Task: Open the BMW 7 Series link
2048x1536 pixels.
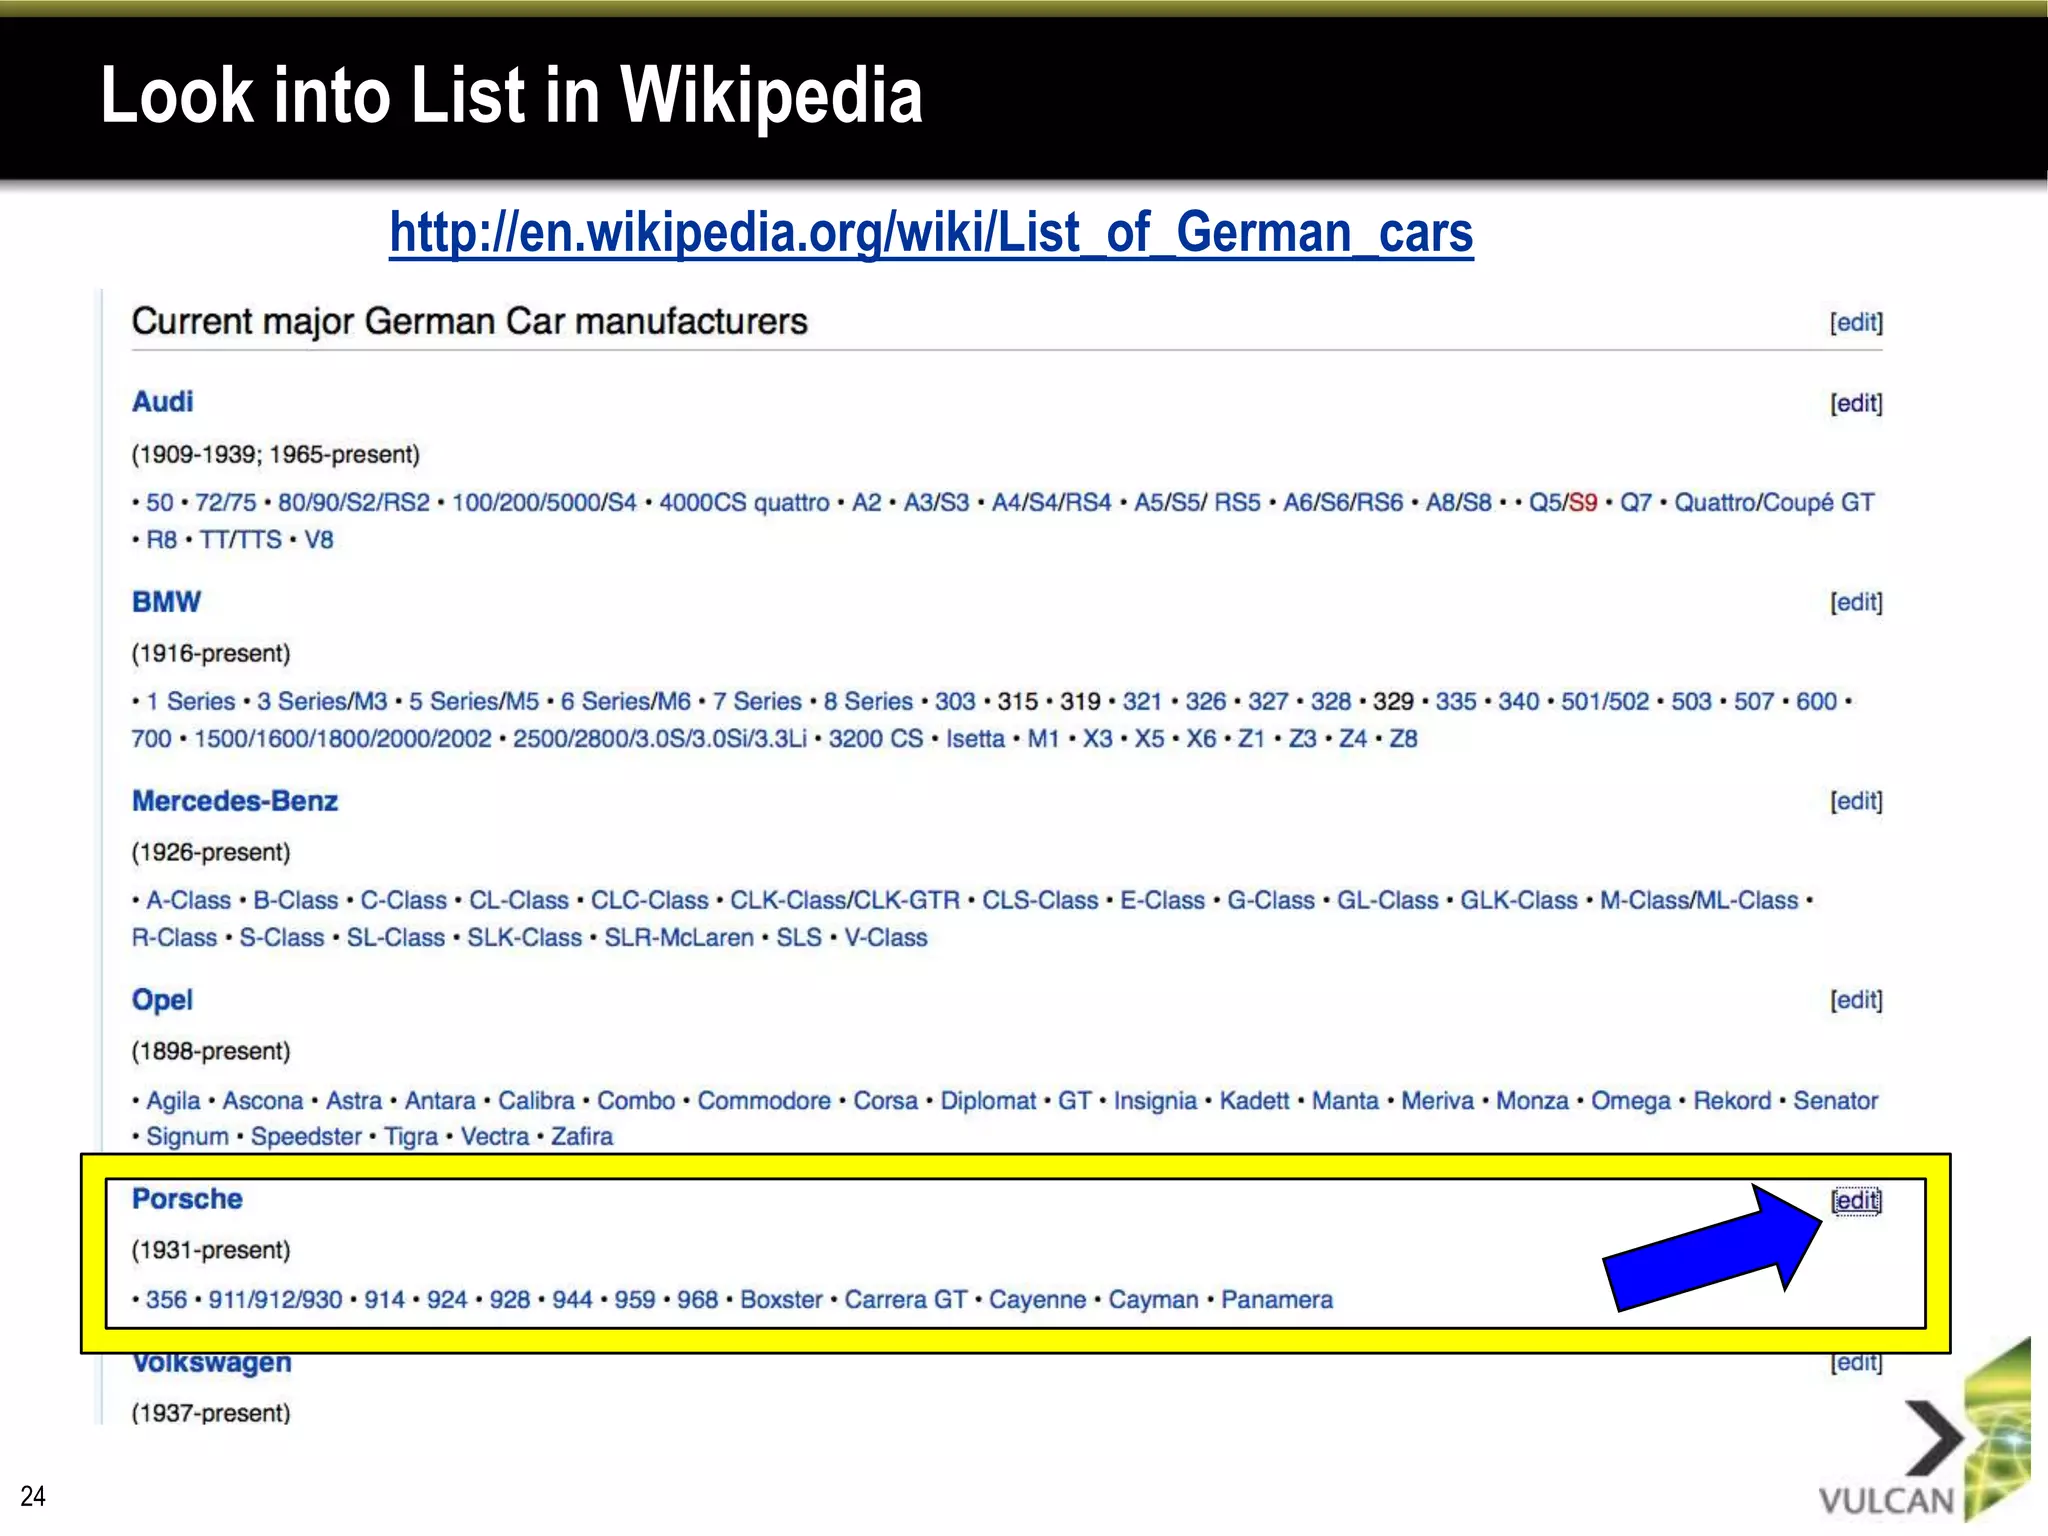Action: tap(757, 701)
